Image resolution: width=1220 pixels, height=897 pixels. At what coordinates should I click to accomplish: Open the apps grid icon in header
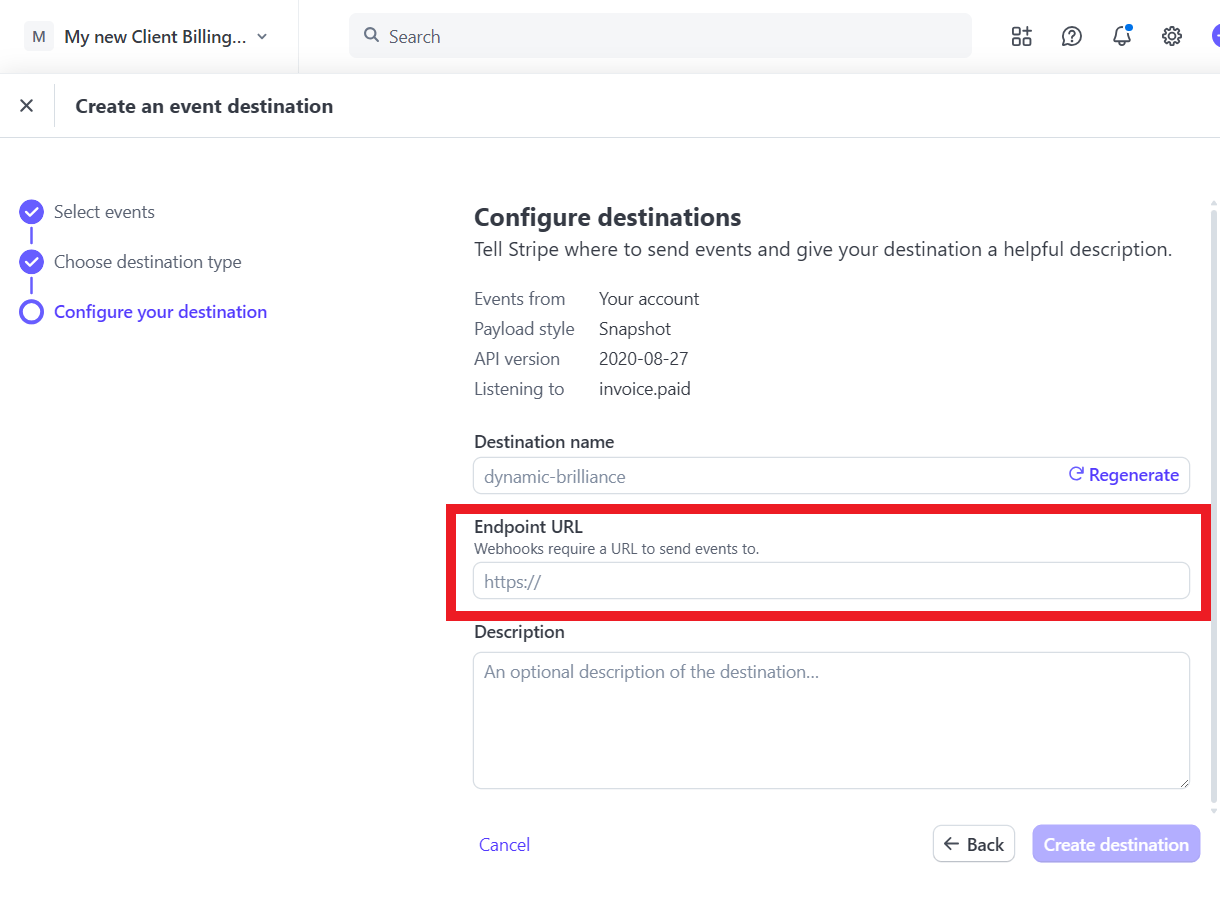pyautogui.click(x=1021, y=37)
